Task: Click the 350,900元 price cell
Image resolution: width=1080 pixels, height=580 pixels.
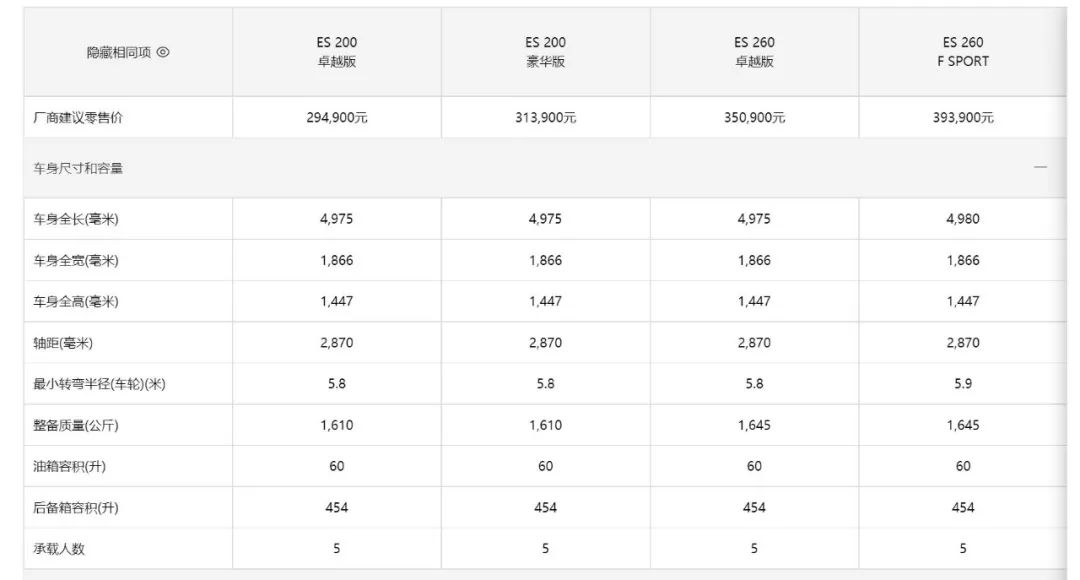Action: tap(754, 118)
